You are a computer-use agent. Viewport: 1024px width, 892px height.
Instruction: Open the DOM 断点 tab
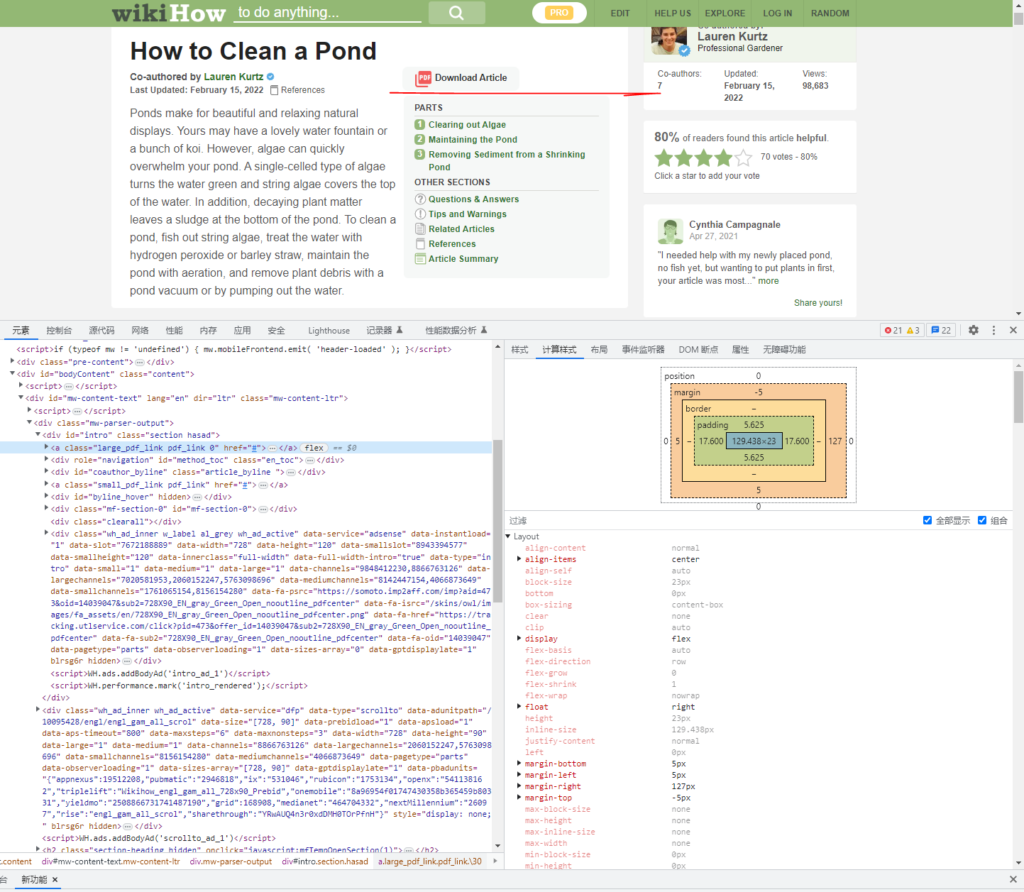click(x=698, y=350)
